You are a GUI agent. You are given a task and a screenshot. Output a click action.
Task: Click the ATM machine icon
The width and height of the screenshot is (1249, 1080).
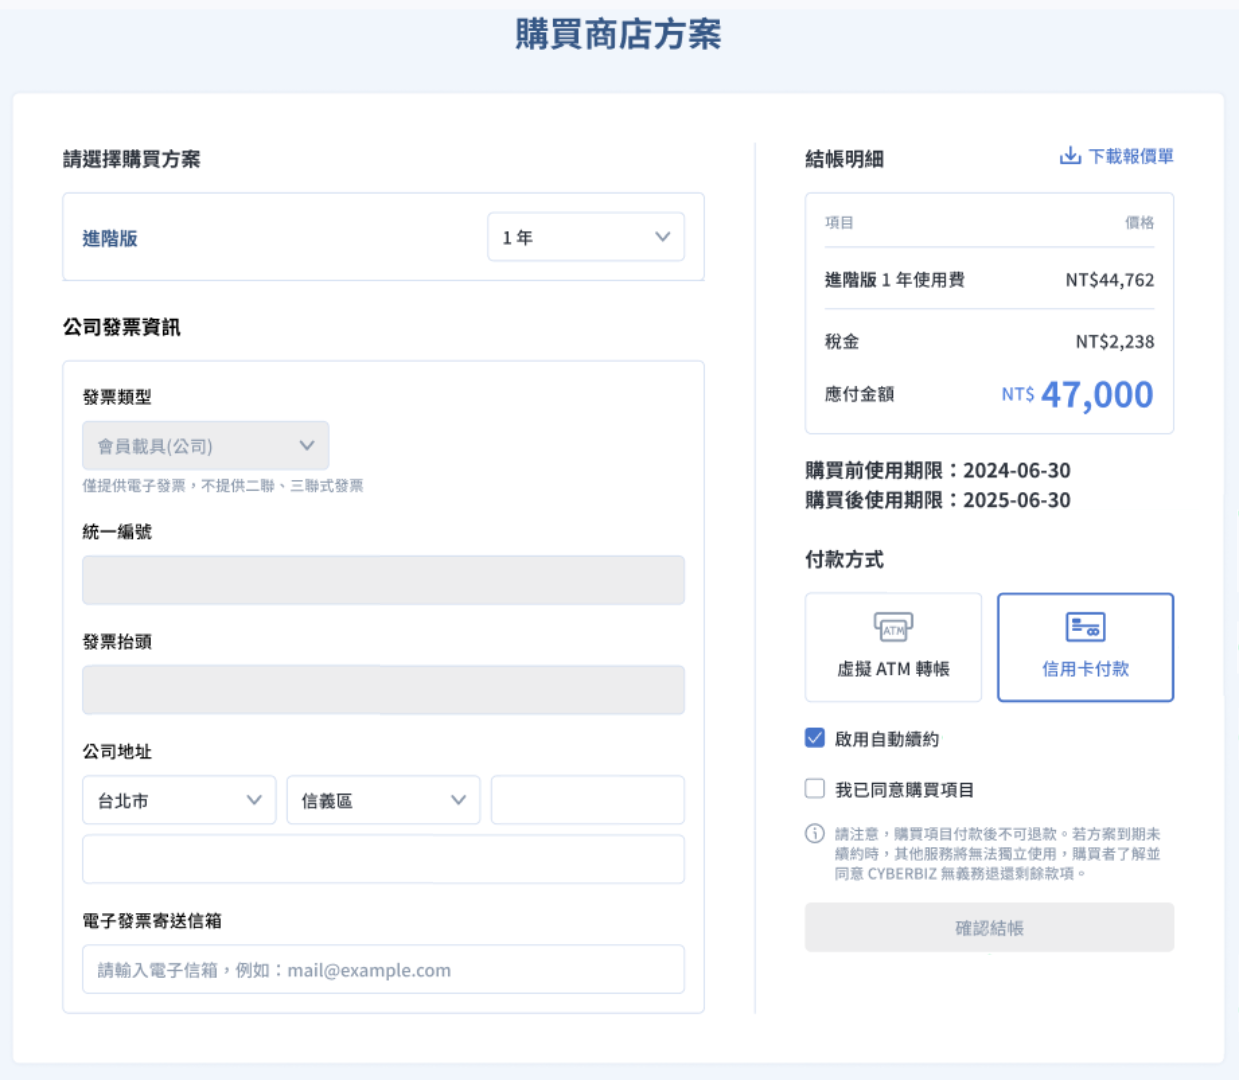click(893, 627)
